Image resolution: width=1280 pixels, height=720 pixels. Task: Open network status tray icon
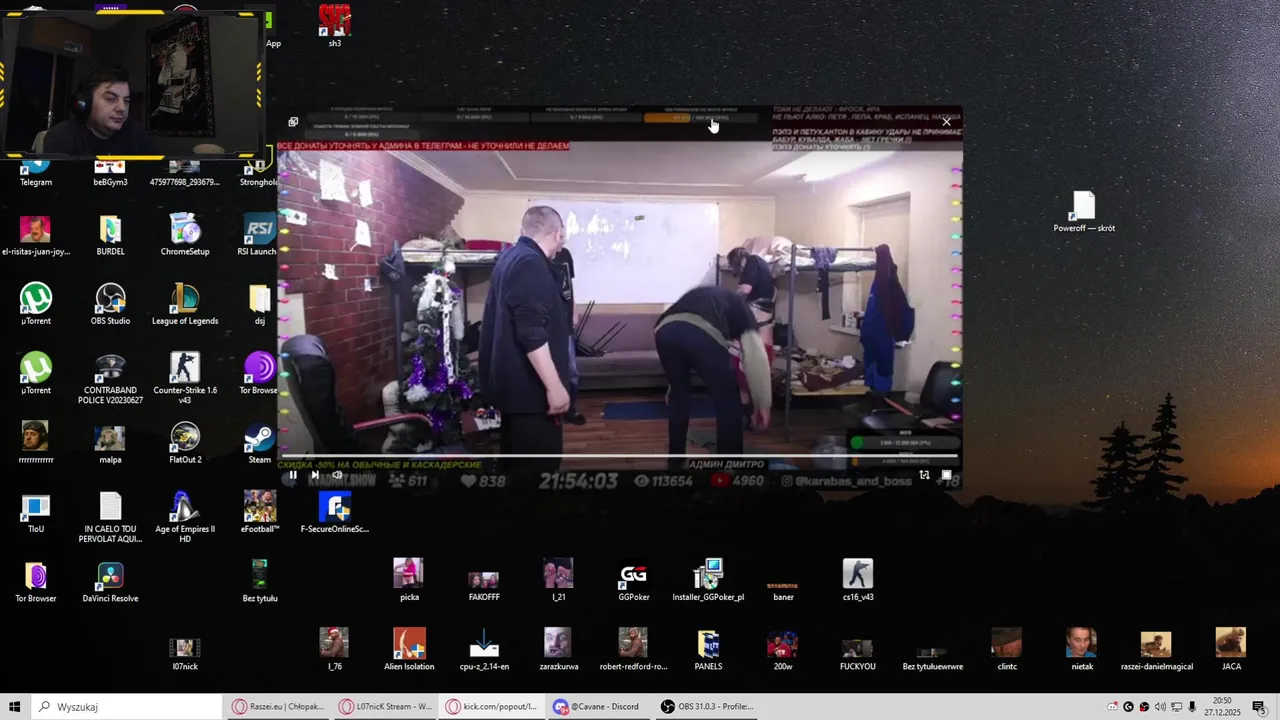[1176, 707]
